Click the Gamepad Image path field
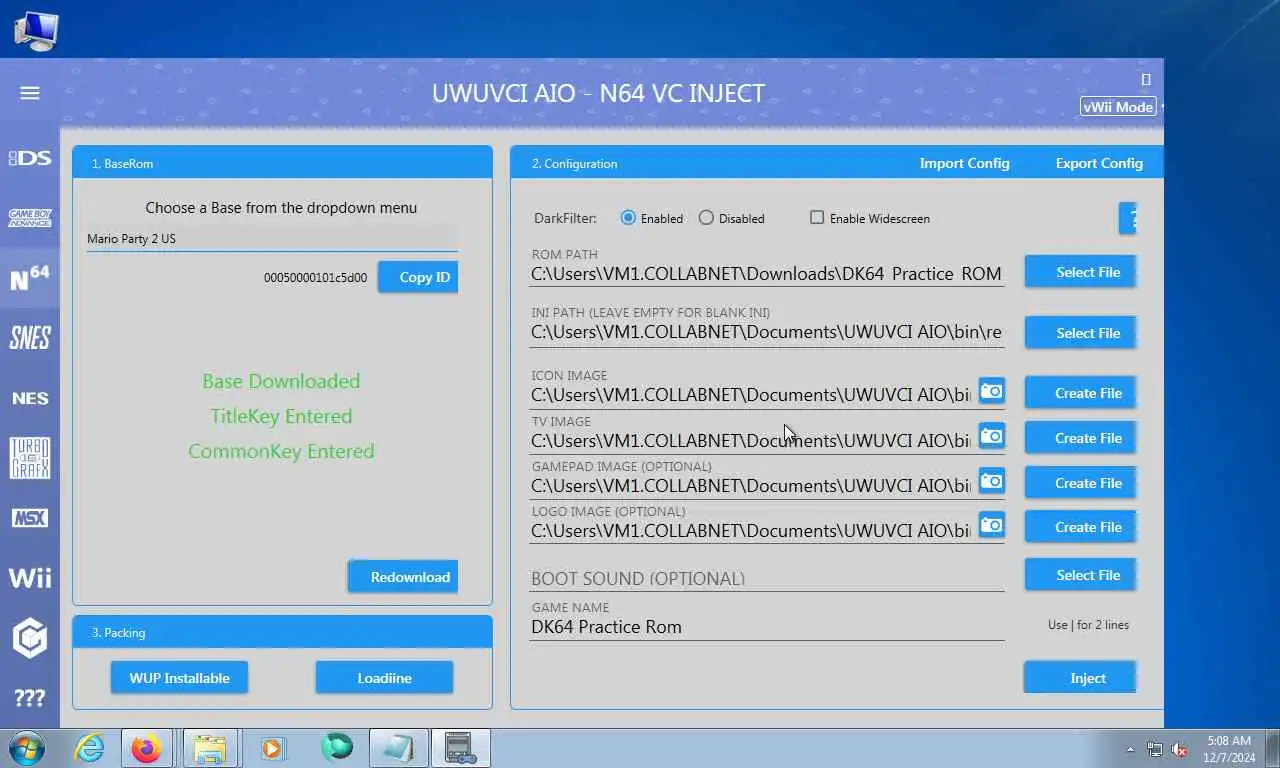 pyautogui.click(x=751, y=485)
